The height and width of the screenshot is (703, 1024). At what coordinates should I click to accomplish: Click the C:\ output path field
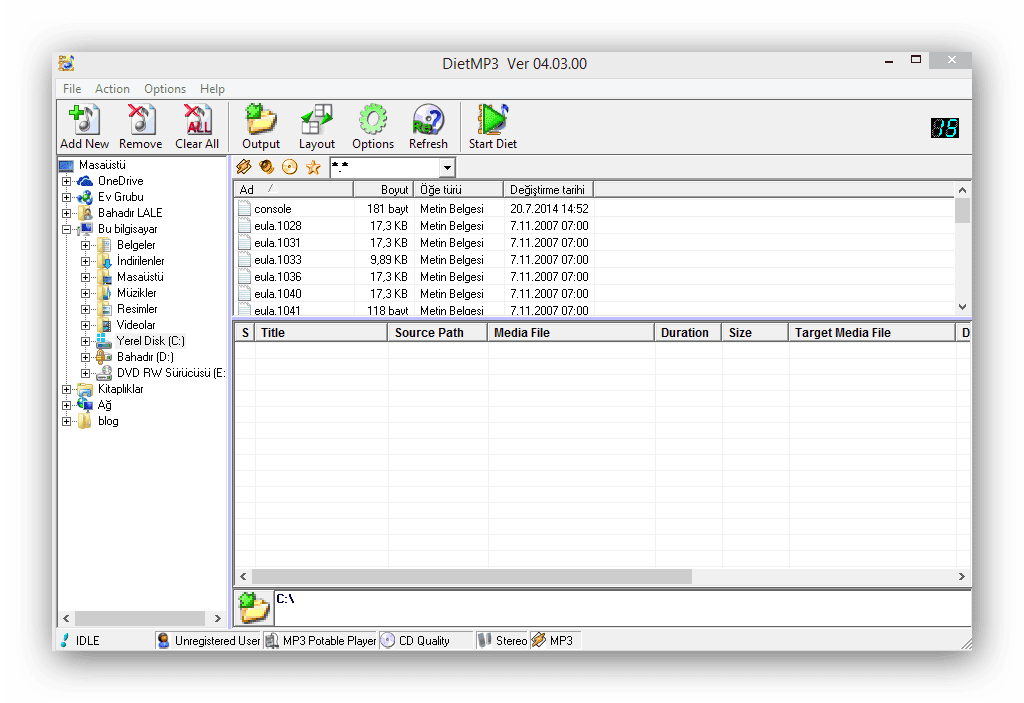click(622, 608)
